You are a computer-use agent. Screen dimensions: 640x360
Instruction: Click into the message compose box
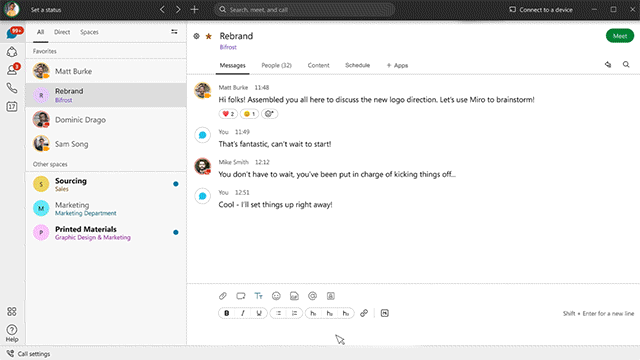pyautogui.click(x=413, y=333)
